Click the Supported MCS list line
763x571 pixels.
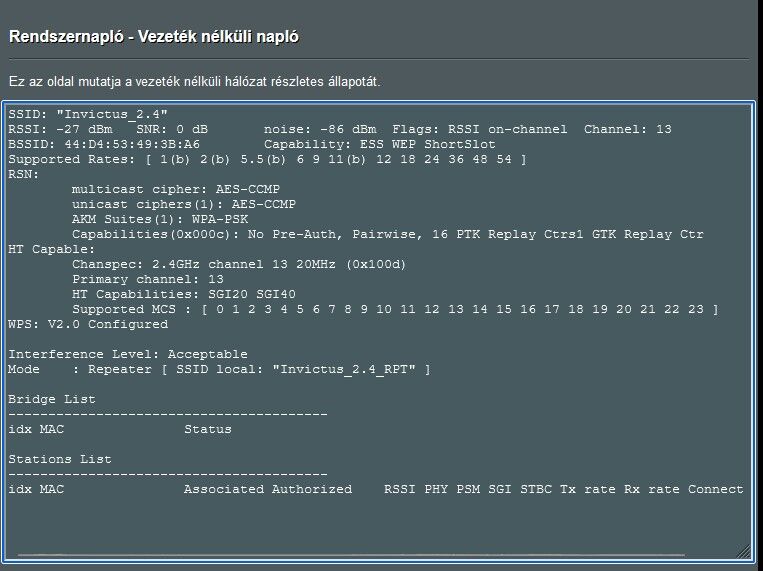tap(395, 310)
